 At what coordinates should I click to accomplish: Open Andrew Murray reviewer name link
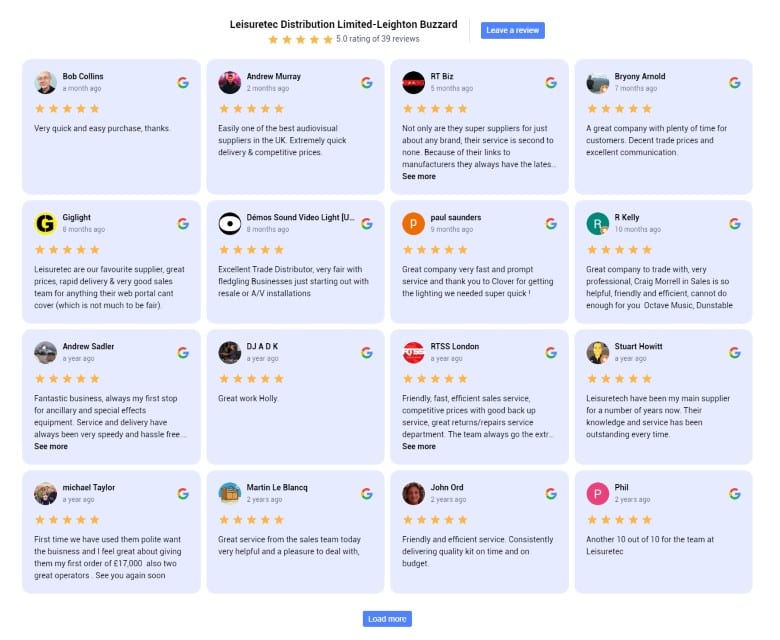tap(274, 77)
